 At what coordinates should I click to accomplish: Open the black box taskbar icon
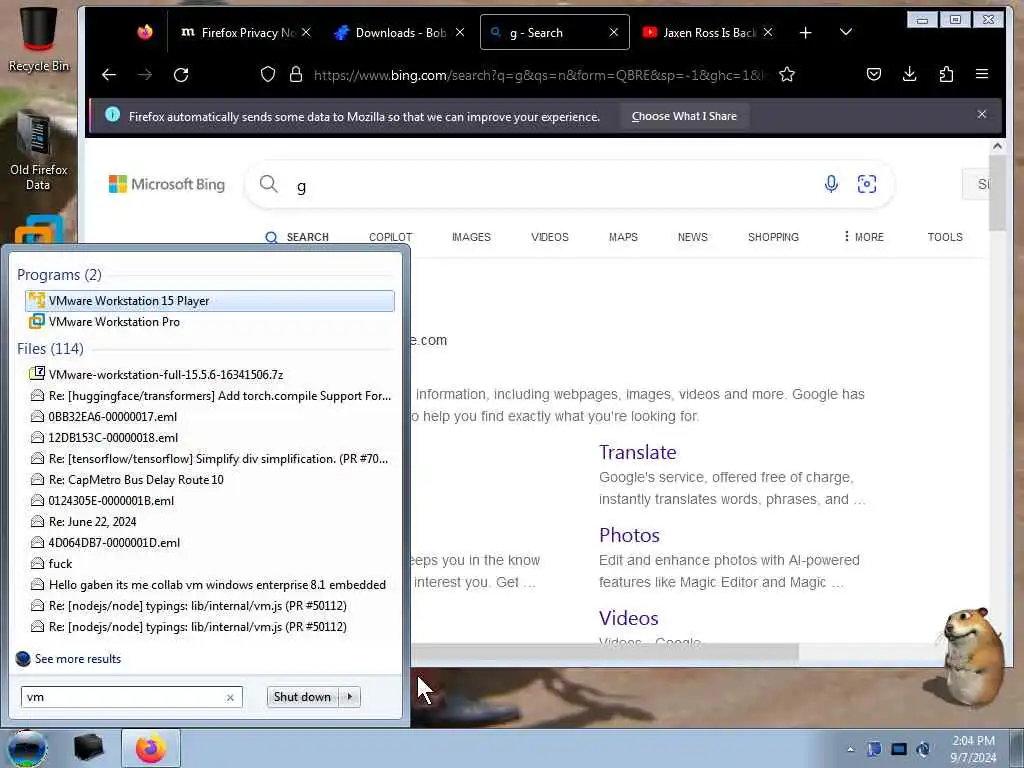[88, 748]
